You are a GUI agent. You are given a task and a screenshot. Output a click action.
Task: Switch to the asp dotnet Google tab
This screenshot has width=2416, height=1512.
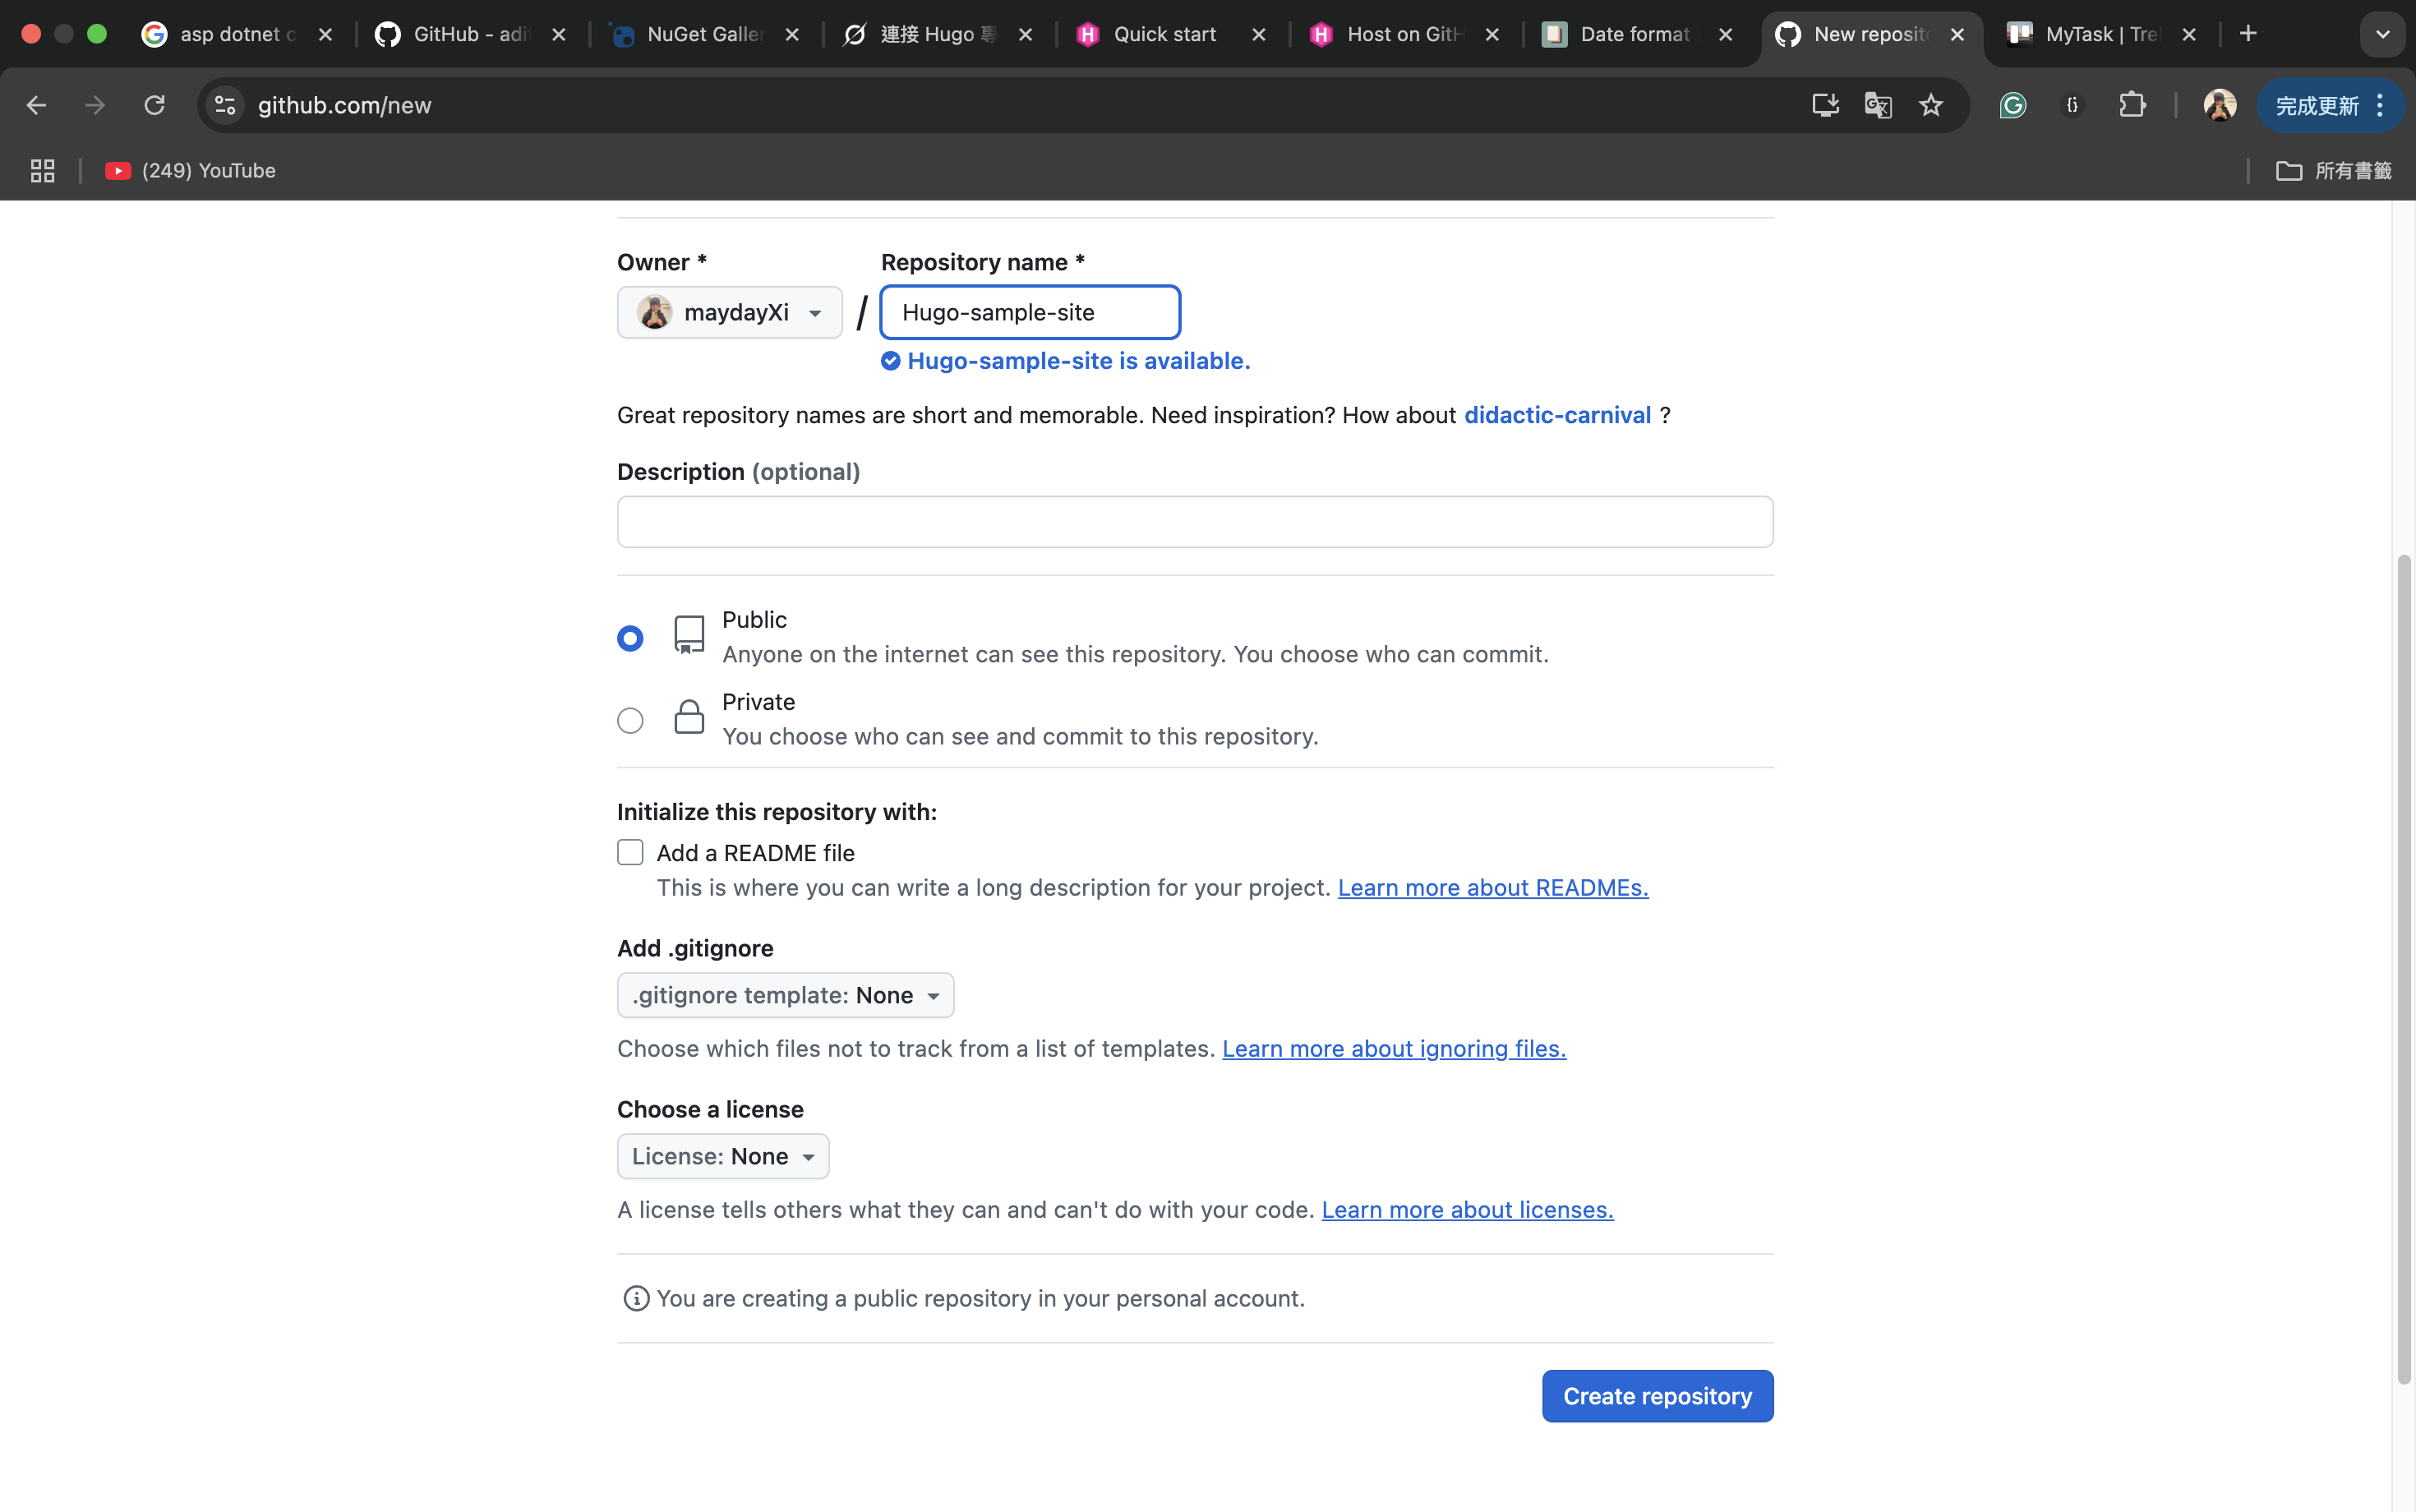point(237,34)
